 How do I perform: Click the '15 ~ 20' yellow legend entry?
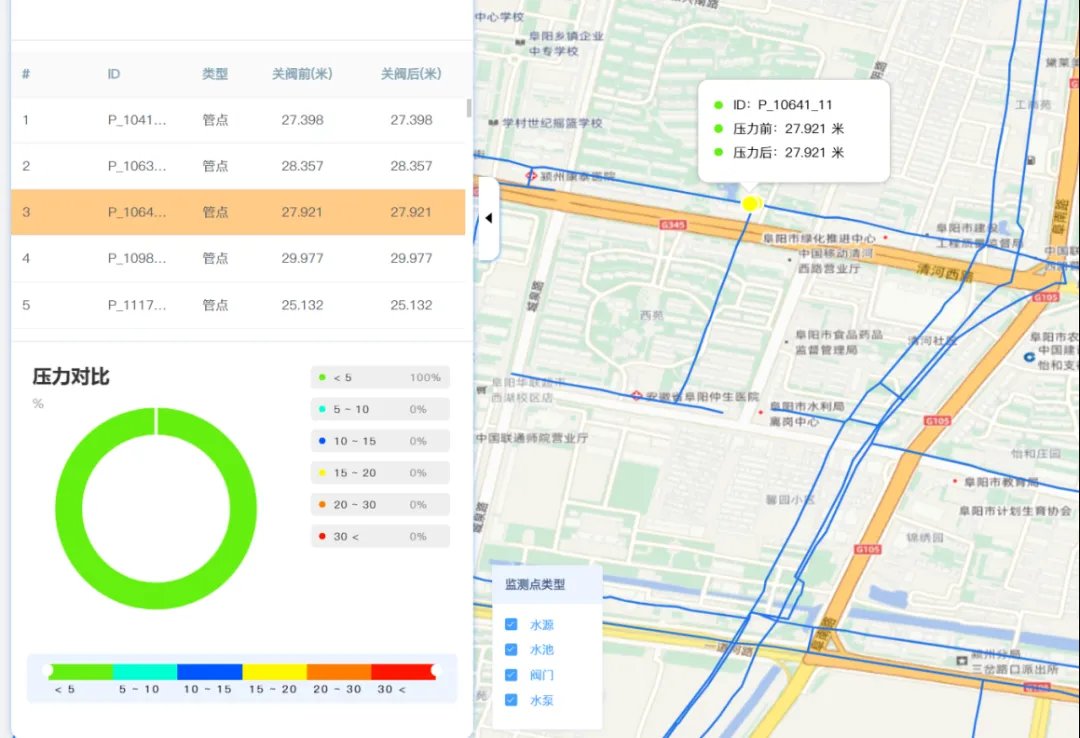coord(380,473)
